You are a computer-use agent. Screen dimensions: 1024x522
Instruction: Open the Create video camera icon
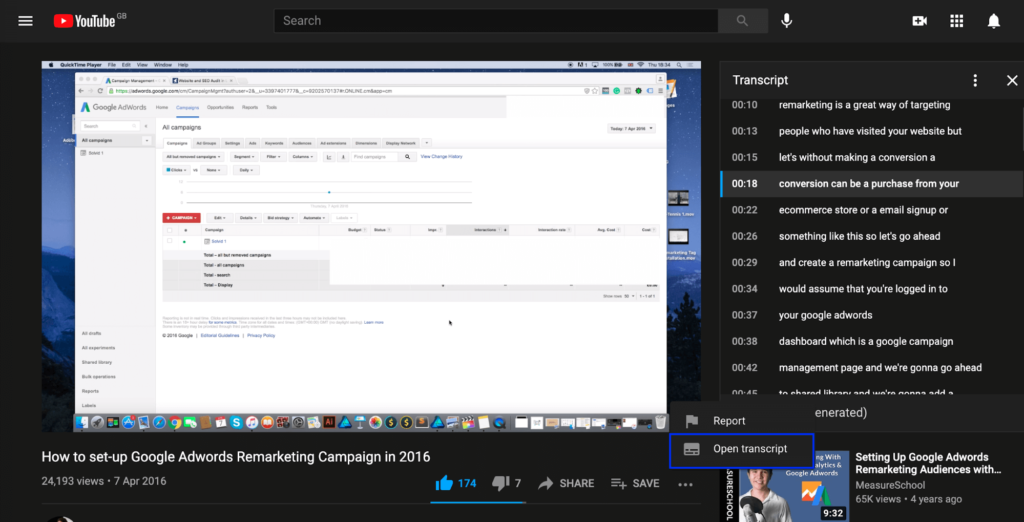pyautogui.click(x=920, y=21)
